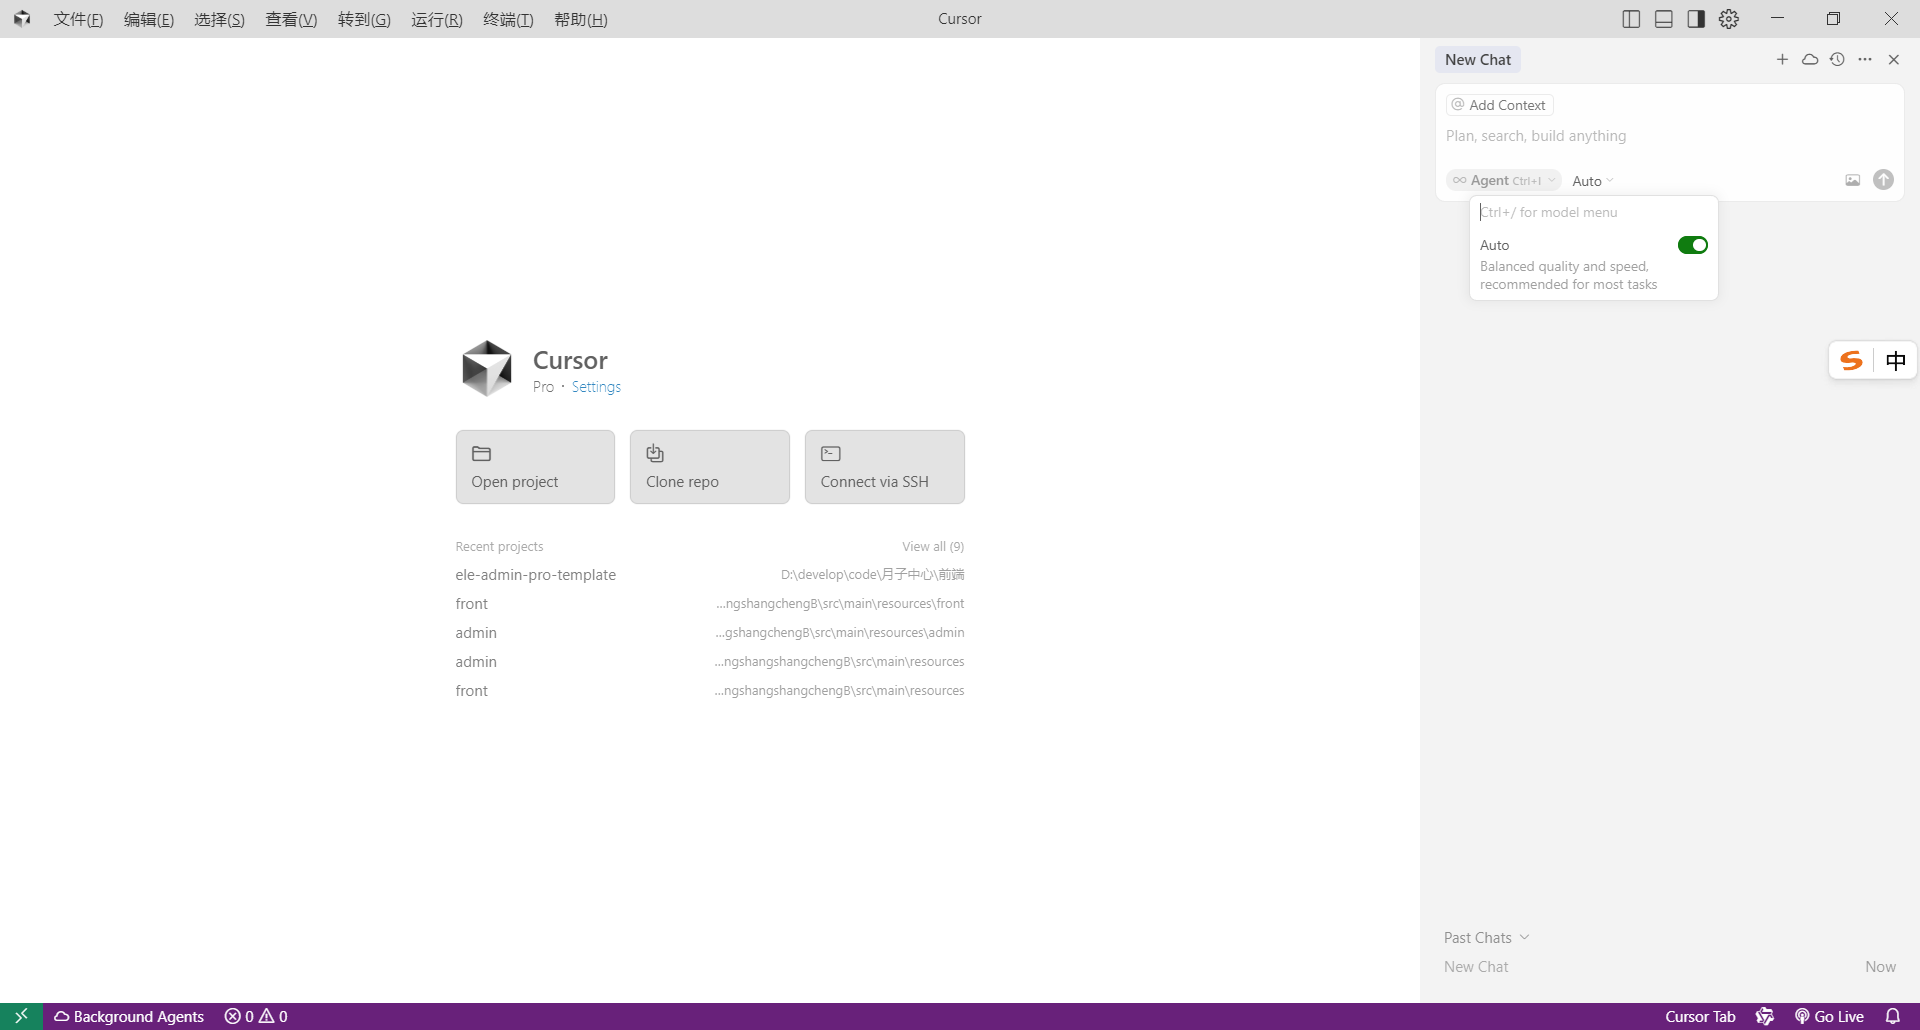Open recent project ele-admin-pro-template

[710, 575]
